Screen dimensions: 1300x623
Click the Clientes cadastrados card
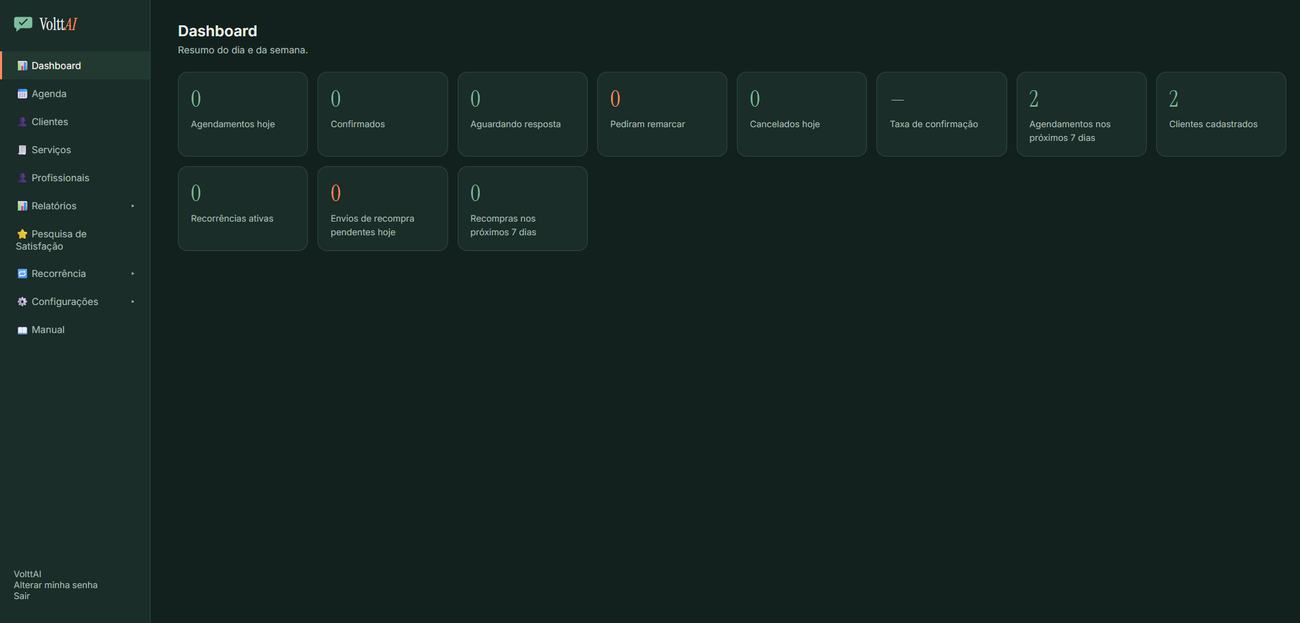click(x=1221, y=114)
